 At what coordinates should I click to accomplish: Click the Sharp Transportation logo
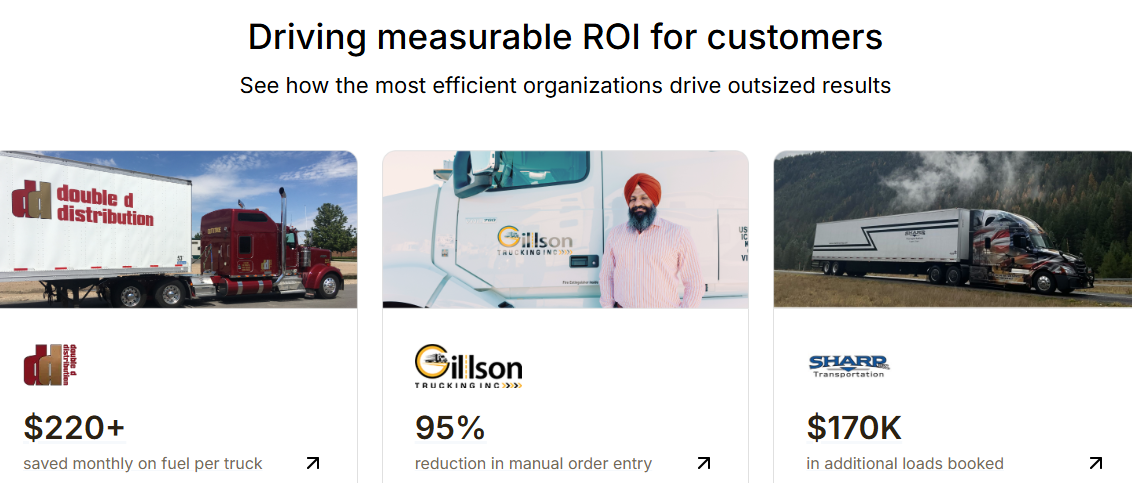[848, 365]
